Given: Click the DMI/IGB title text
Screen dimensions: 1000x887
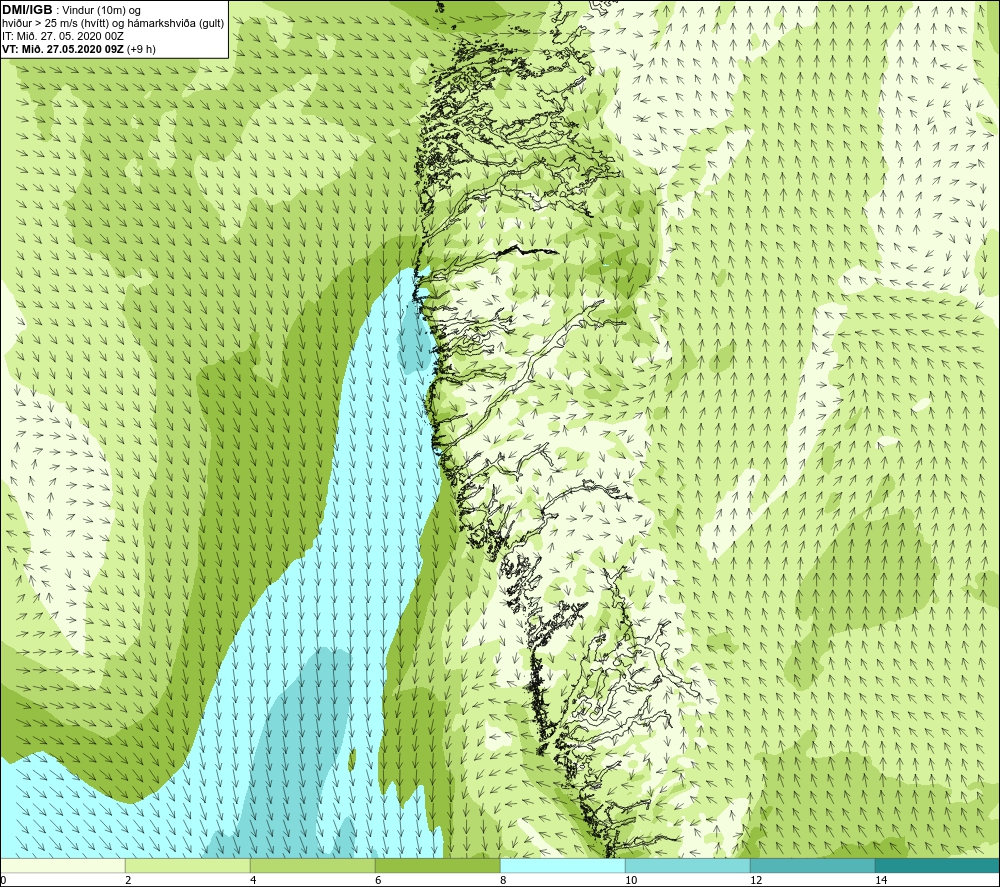Looking at the screenshot, I should pos(27,10).
